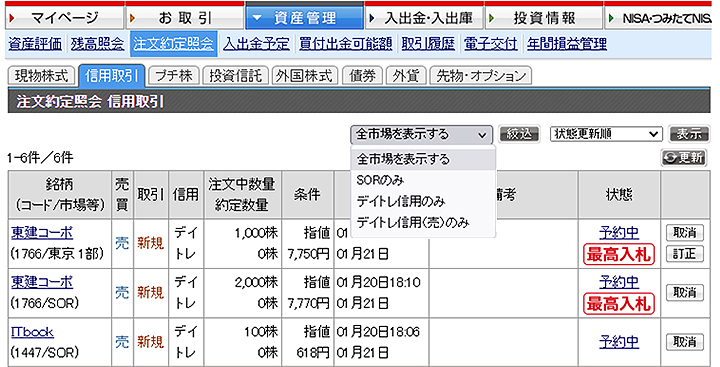This screenshot has width=720, height=367.
Task: Open the お取引 top menu
Action: coord(185,17)
